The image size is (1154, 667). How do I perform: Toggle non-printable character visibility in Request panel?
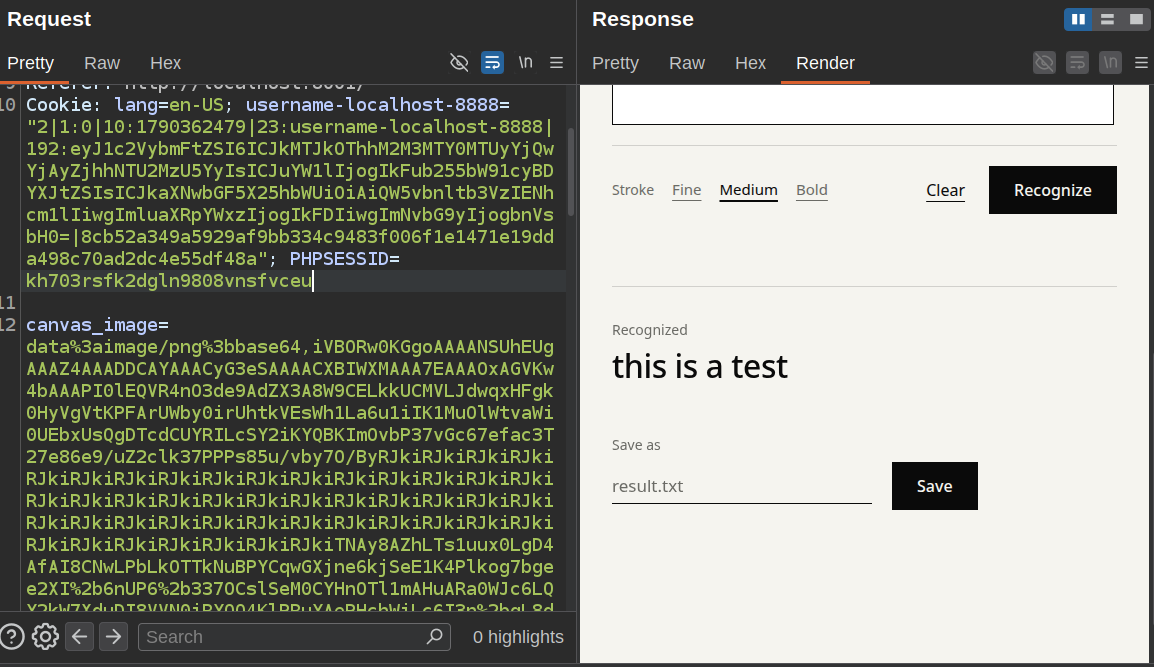click(x=459, y=63)
